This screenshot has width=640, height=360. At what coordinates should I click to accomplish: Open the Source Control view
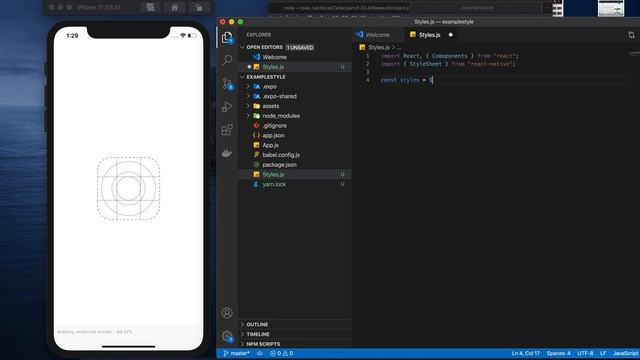tap(227, 83)
